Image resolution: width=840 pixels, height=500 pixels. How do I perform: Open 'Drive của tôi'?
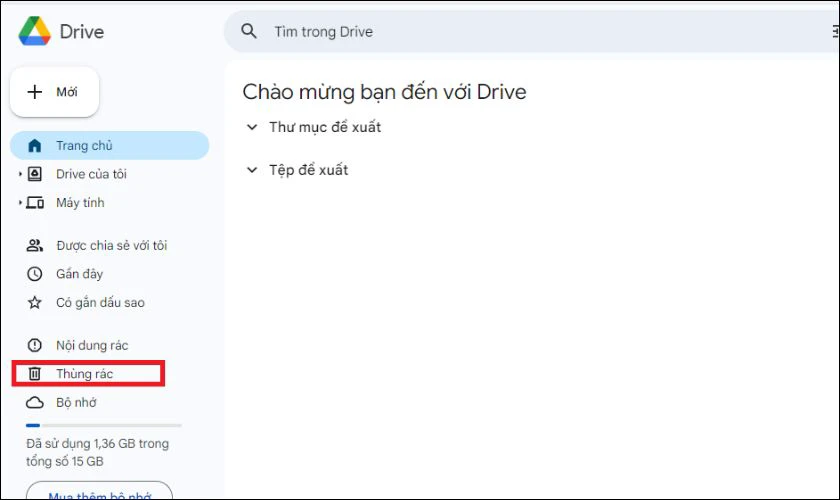coord(91,174)
